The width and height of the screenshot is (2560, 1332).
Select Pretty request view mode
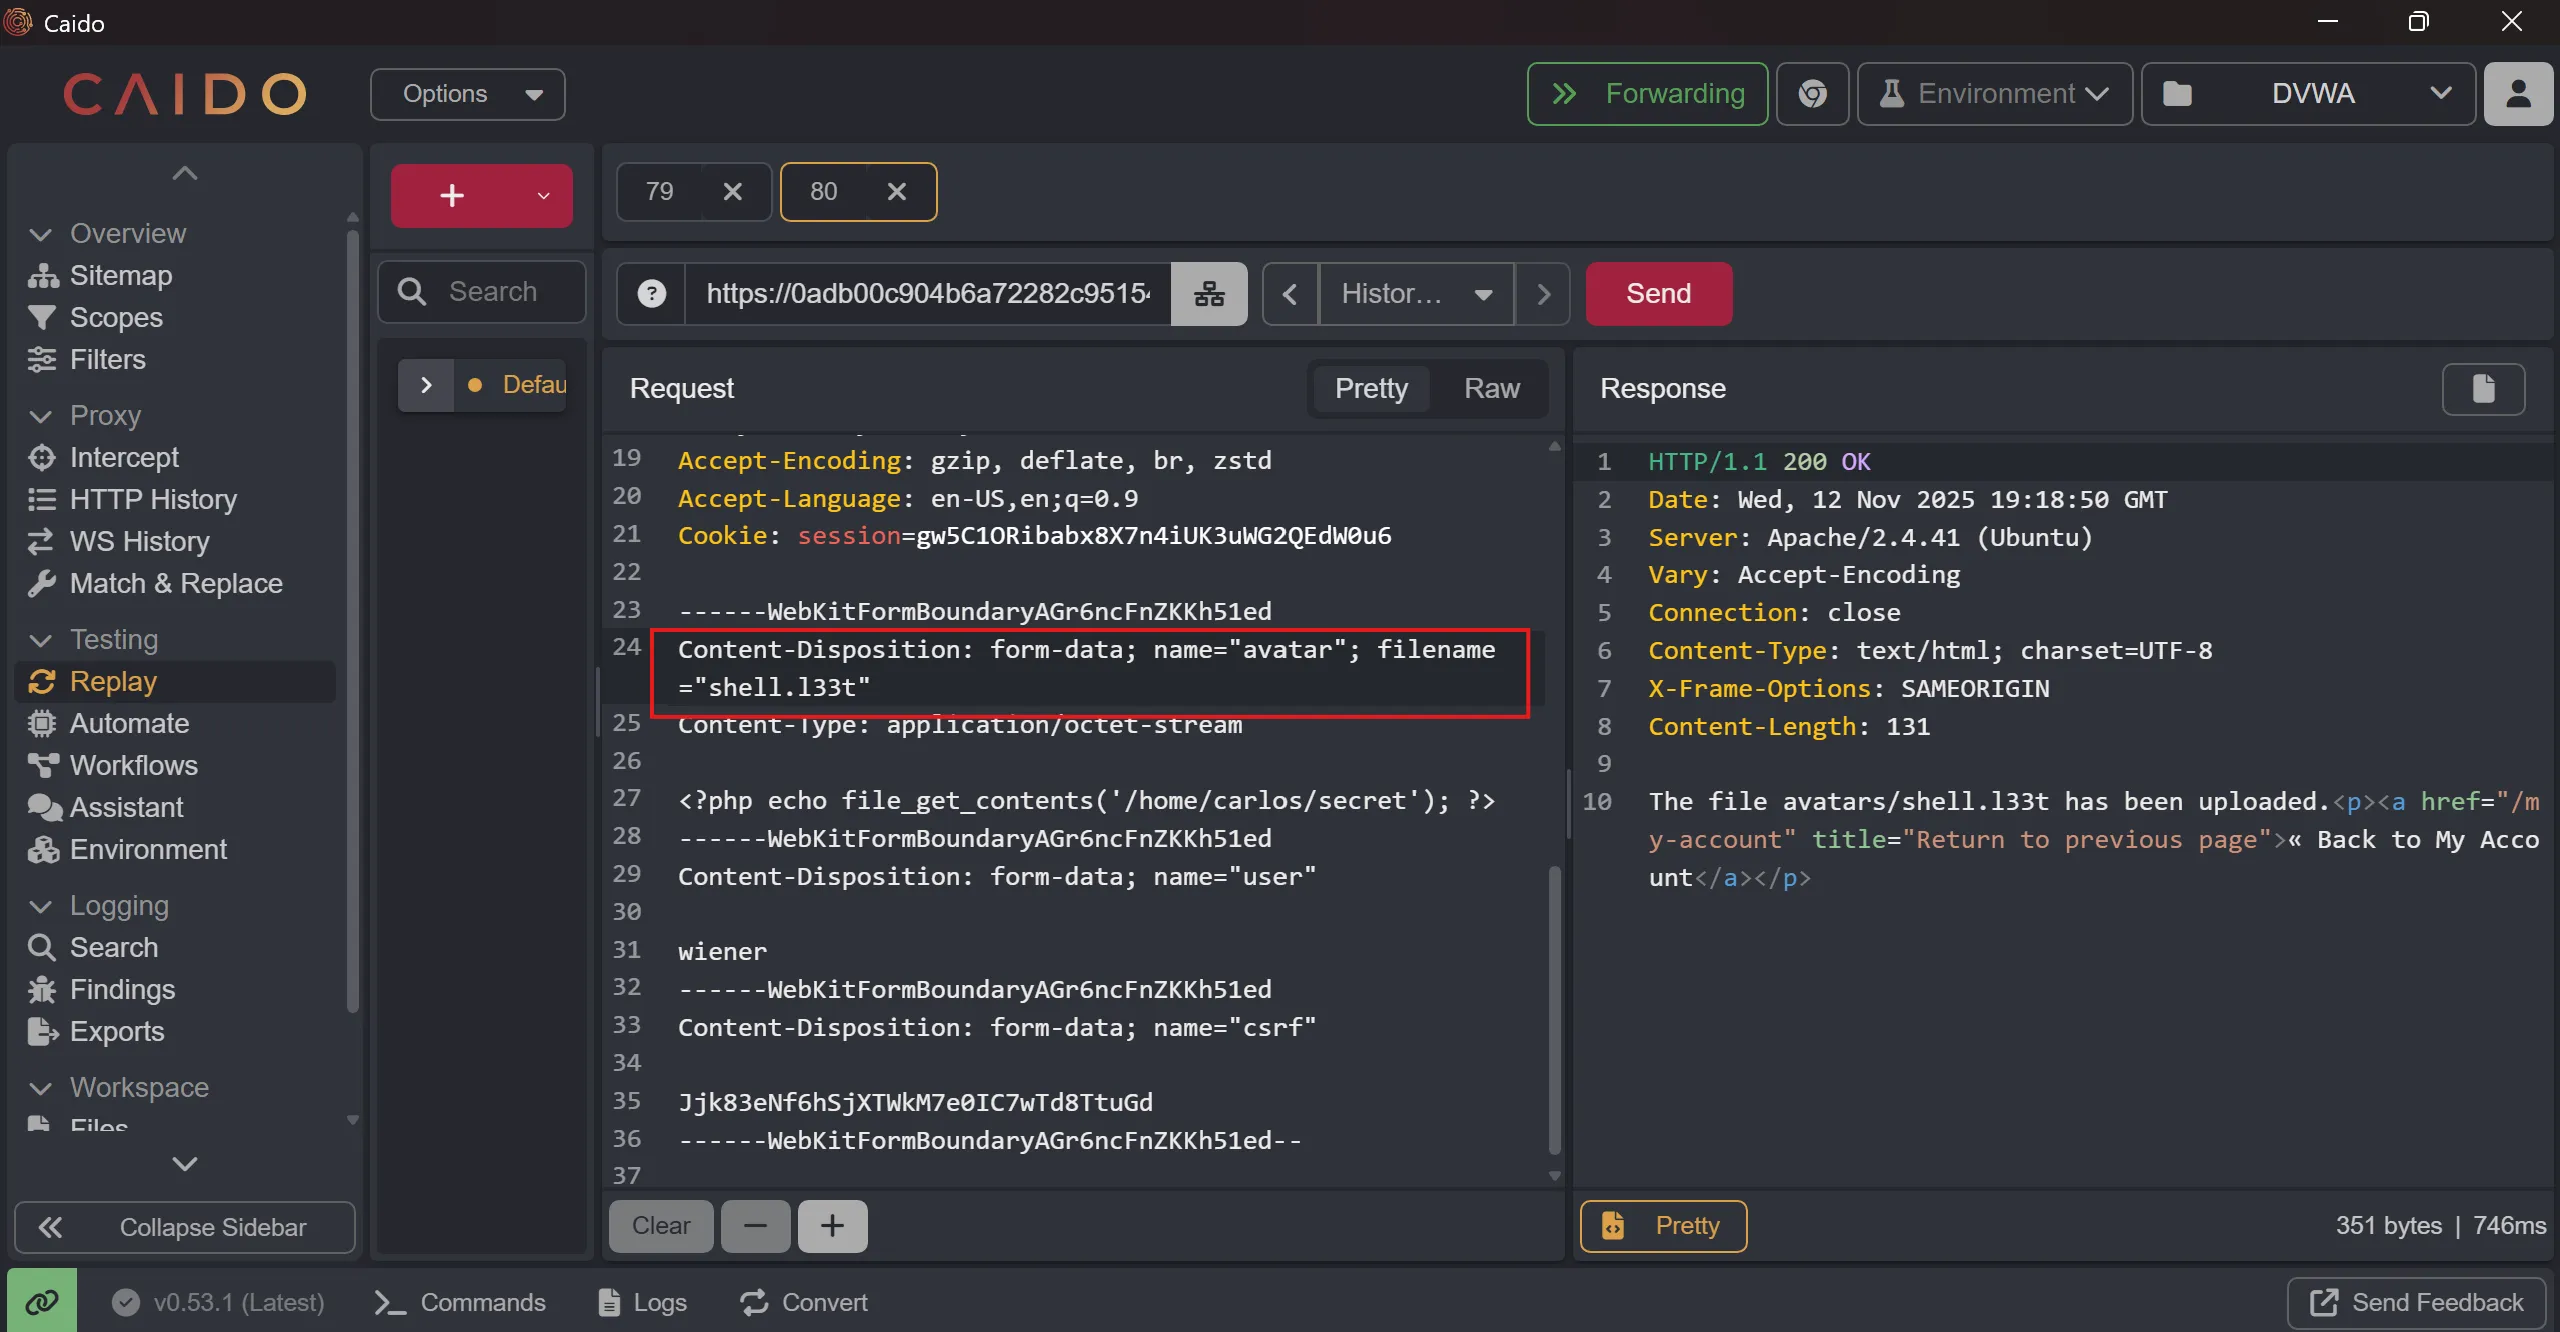point(1371,388)
